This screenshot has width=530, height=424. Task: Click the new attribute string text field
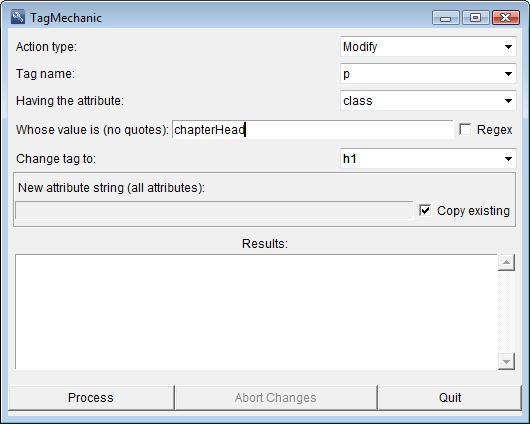pyautogui.click(x=214, y=211)
